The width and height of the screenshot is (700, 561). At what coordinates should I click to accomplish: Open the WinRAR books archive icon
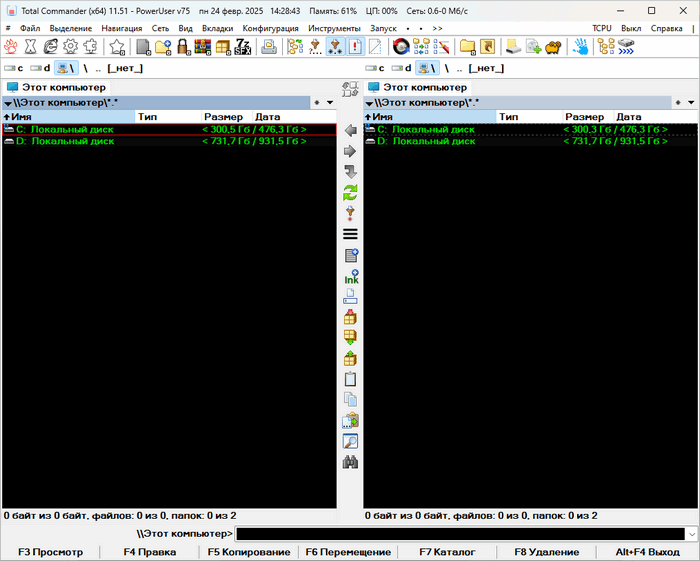pyautogui.click(x=203, y=46)
